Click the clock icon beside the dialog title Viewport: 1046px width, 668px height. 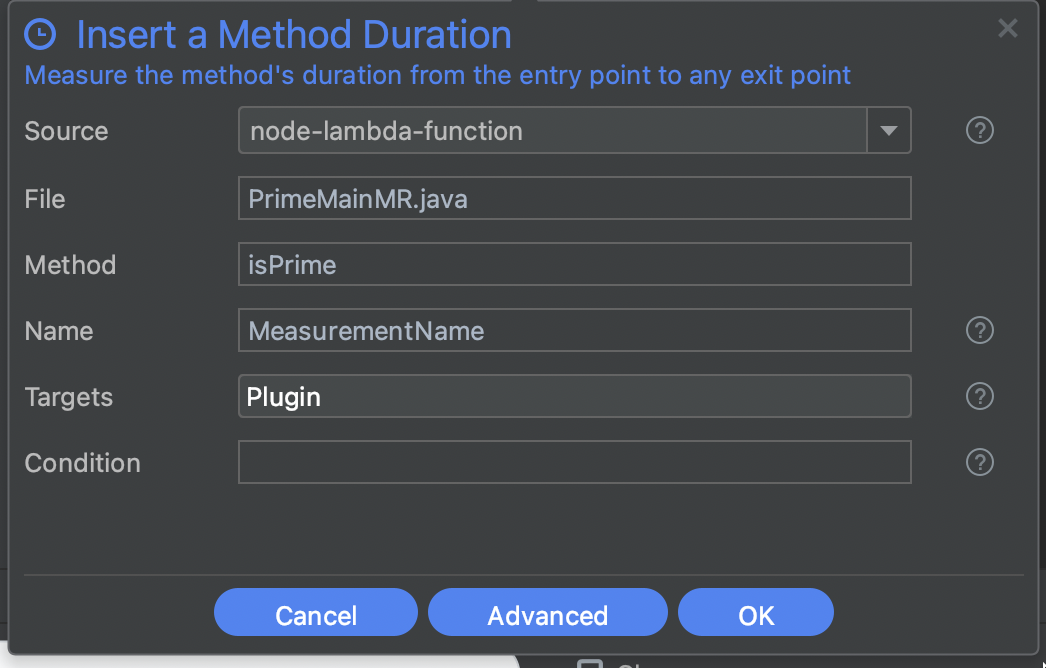click(40, 35)
